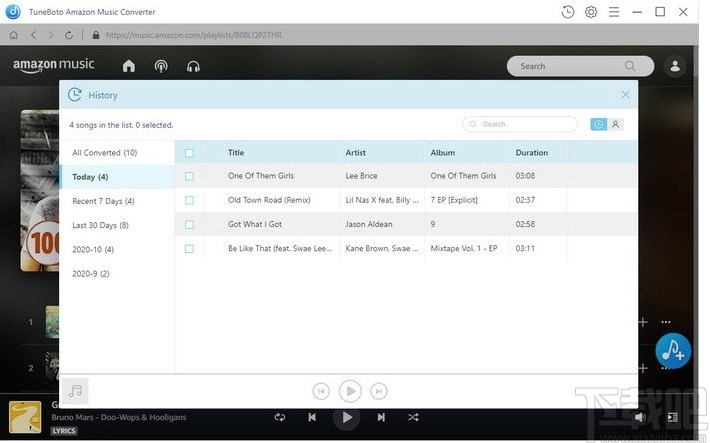Click the History search field
Viewport: 710px width, 443px height.
520,124
